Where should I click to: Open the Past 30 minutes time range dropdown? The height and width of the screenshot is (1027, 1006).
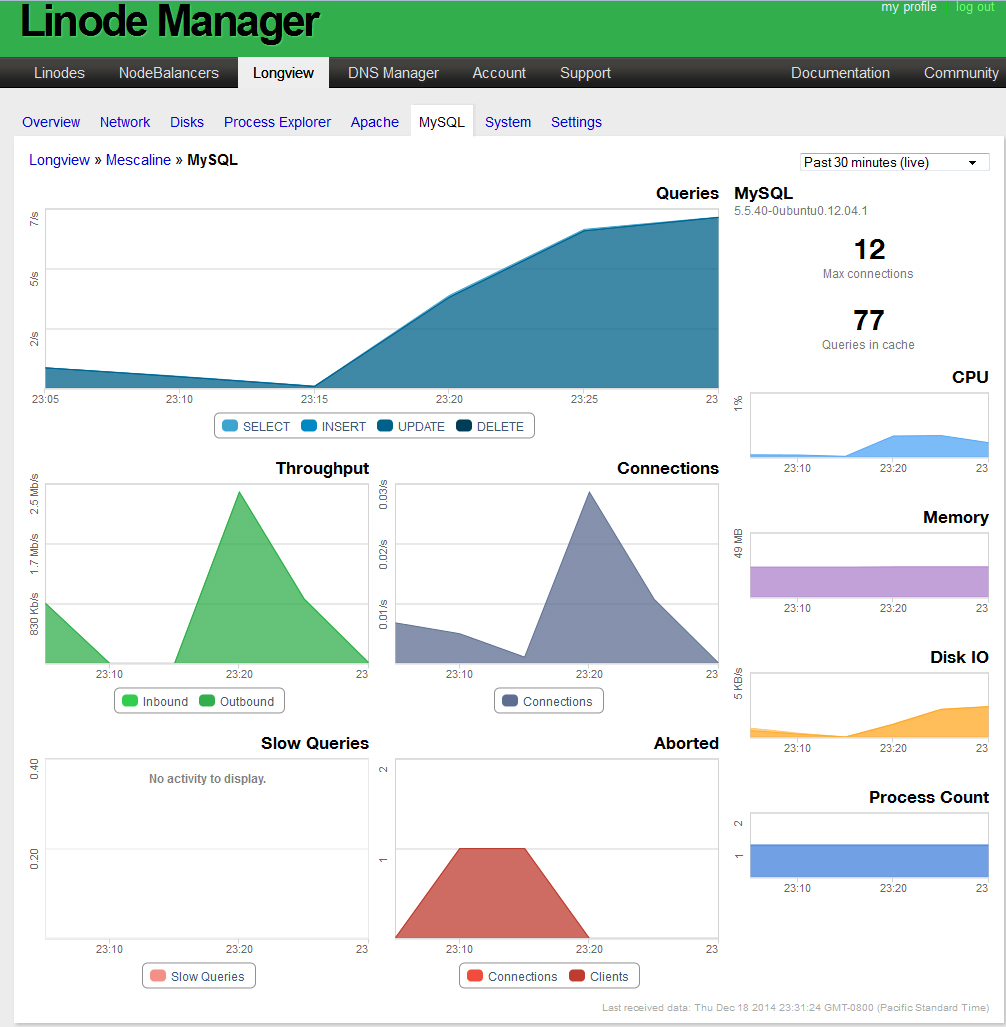[894, 162]
